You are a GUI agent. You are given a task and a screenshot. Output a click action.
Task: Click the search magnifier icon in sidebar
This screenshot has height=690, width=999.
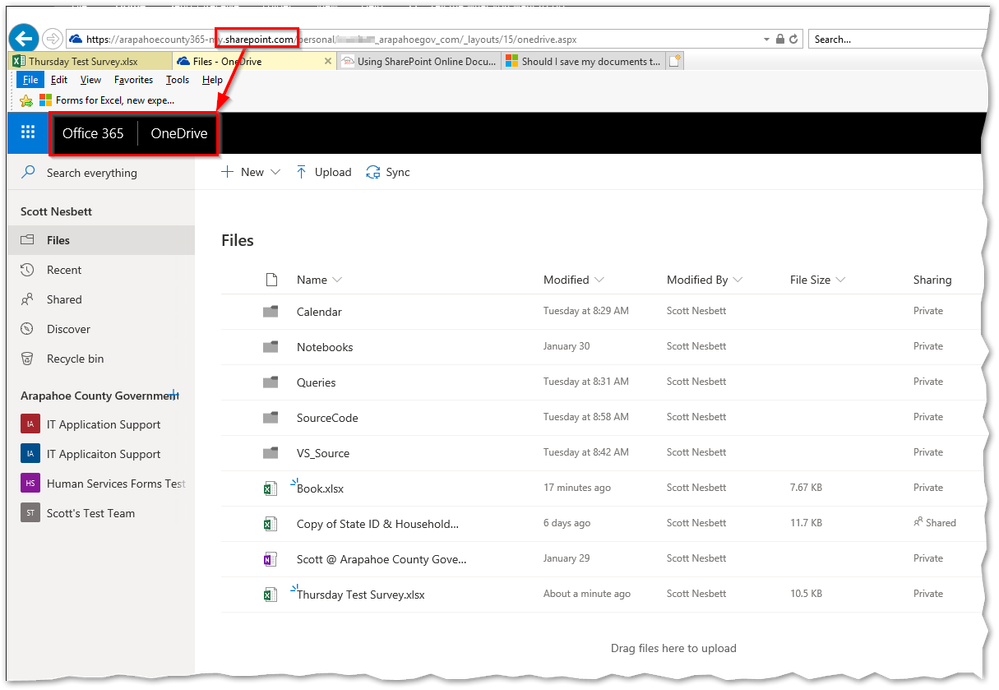[x=28, y=172]
